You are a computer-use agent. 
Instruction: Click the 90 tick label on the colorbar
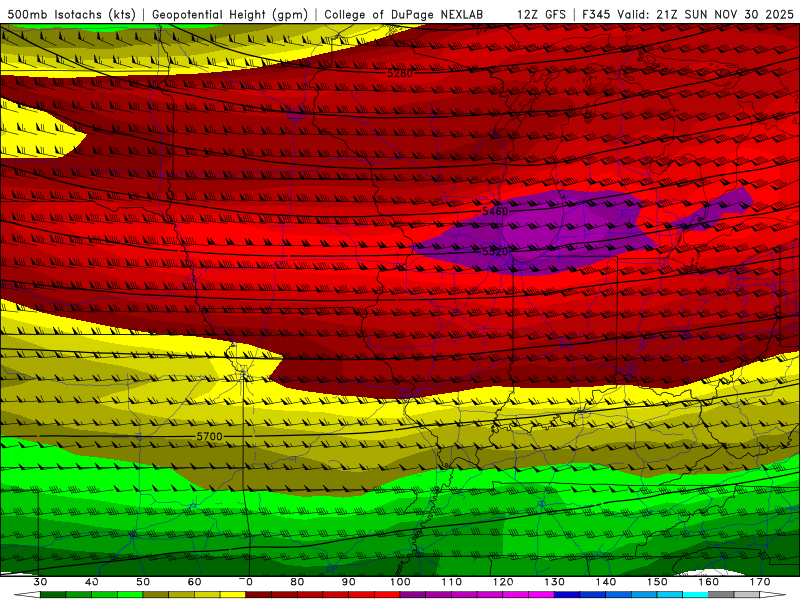(x=348, y=582)
